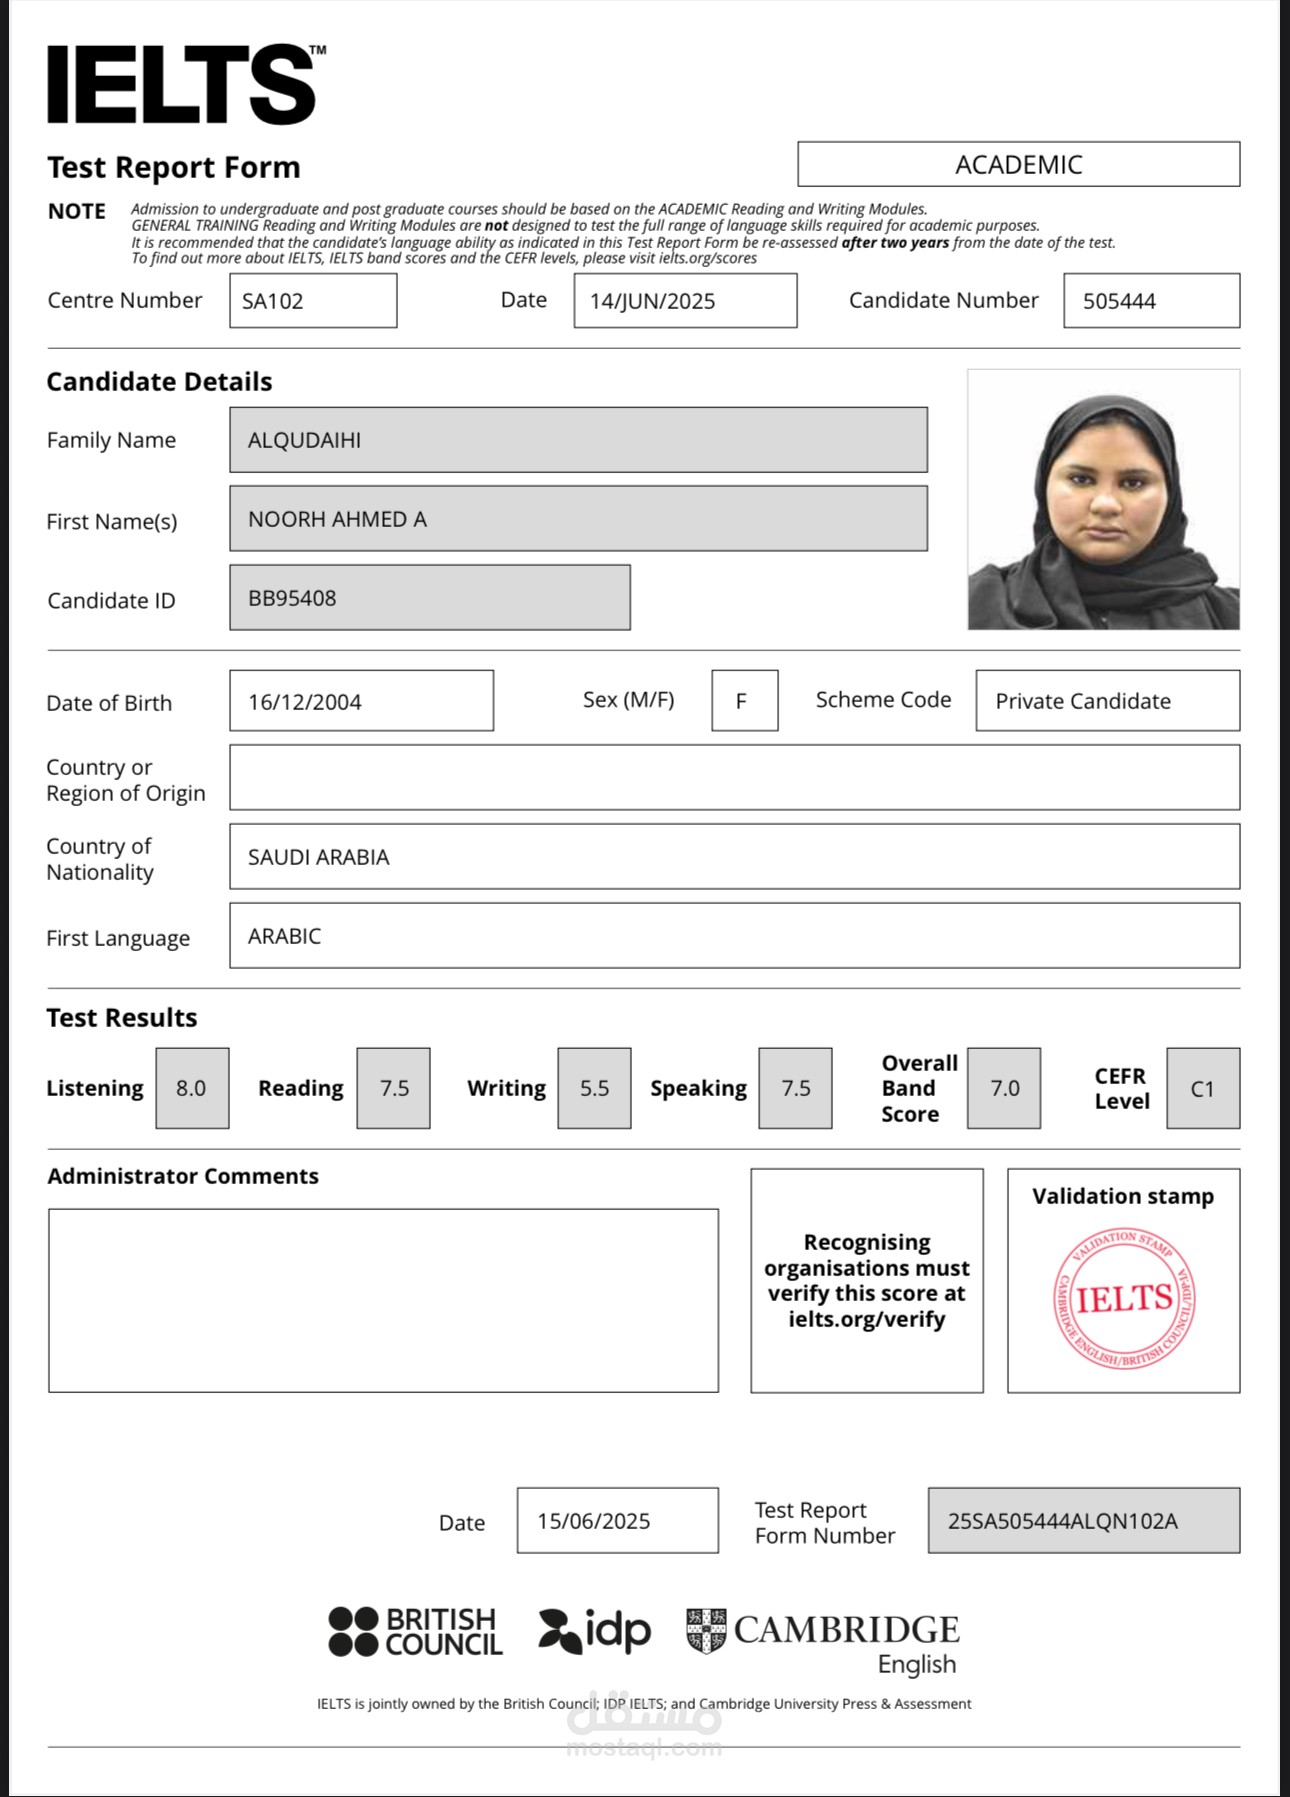Viewport: 1290px width, 1797px height.
Task: Click the Test Report Form Number label
Action: (x=825, y=1522)
